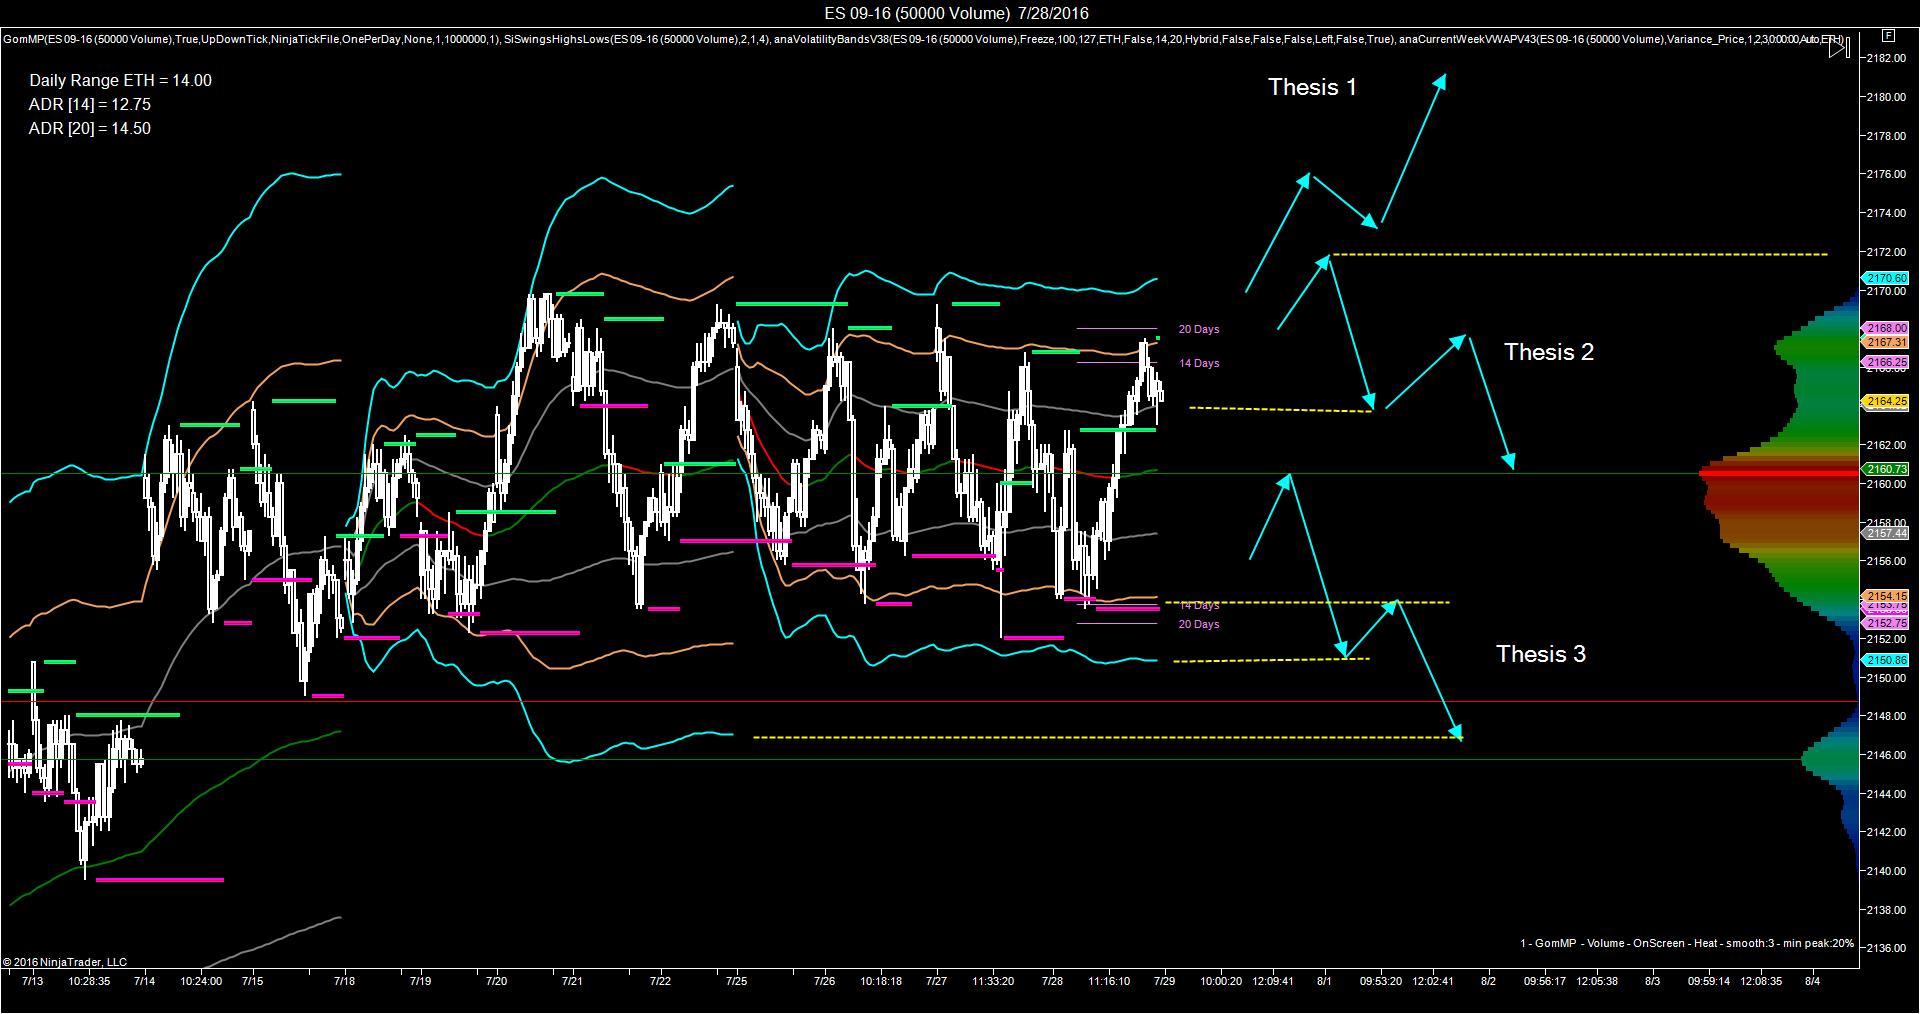Click the 2162.00 price axis label
1920x1014 pixels.
1886,445
